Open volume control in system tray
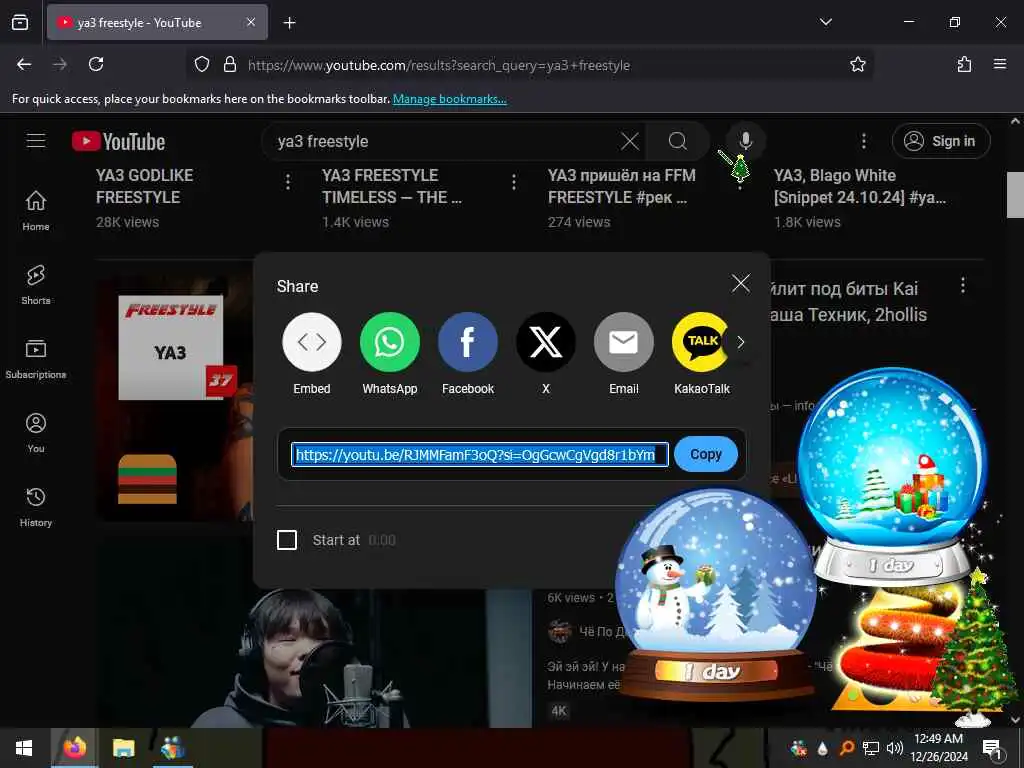 pyautogui.click(x=895, y=748)
